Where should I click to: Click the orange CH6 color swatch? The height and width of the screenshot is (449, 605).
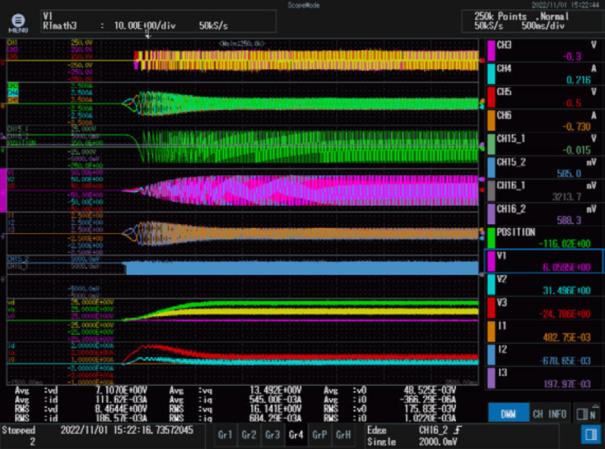(491, 121)
